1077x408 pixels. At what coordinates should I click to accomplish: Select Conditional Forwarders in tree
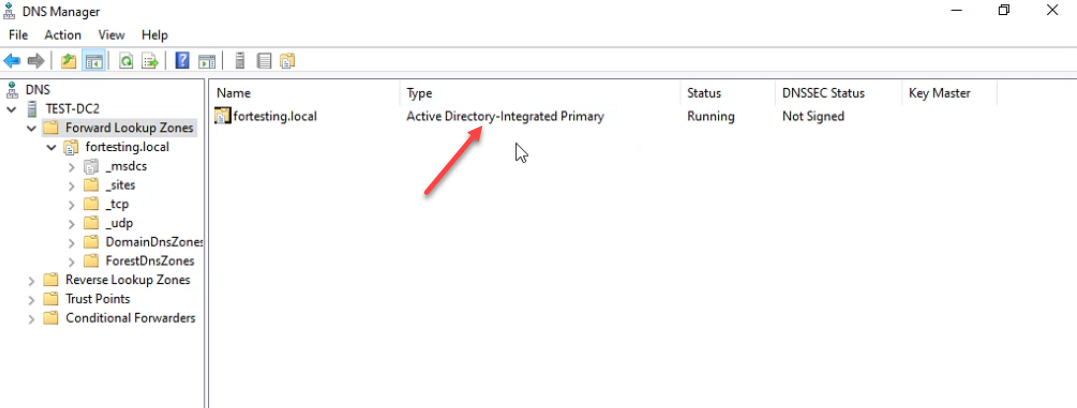131,318
